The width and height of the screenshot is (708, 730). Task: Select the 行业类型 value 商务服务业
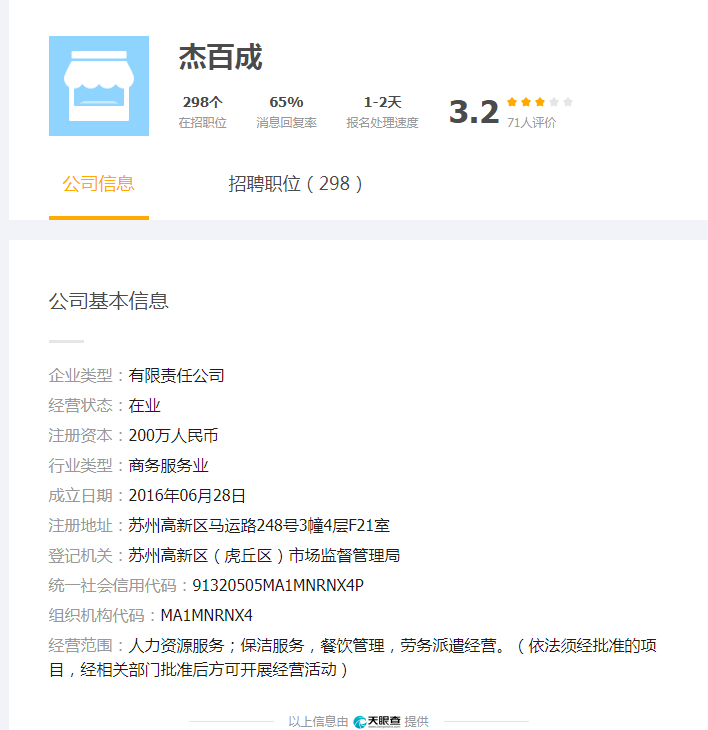(169, 466)
